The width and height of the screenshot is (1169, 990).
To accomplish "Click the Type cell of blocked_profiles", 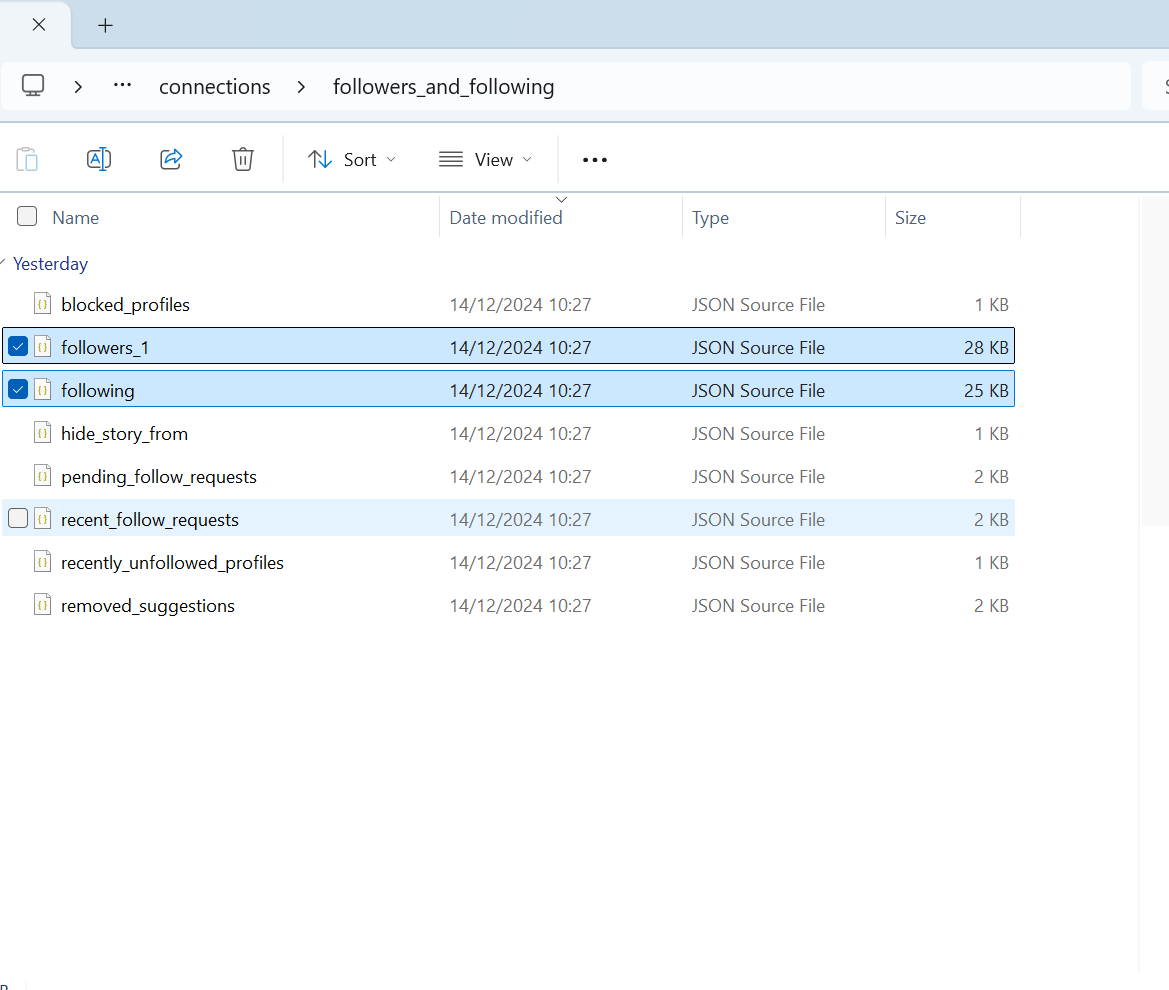I will 758,305.
